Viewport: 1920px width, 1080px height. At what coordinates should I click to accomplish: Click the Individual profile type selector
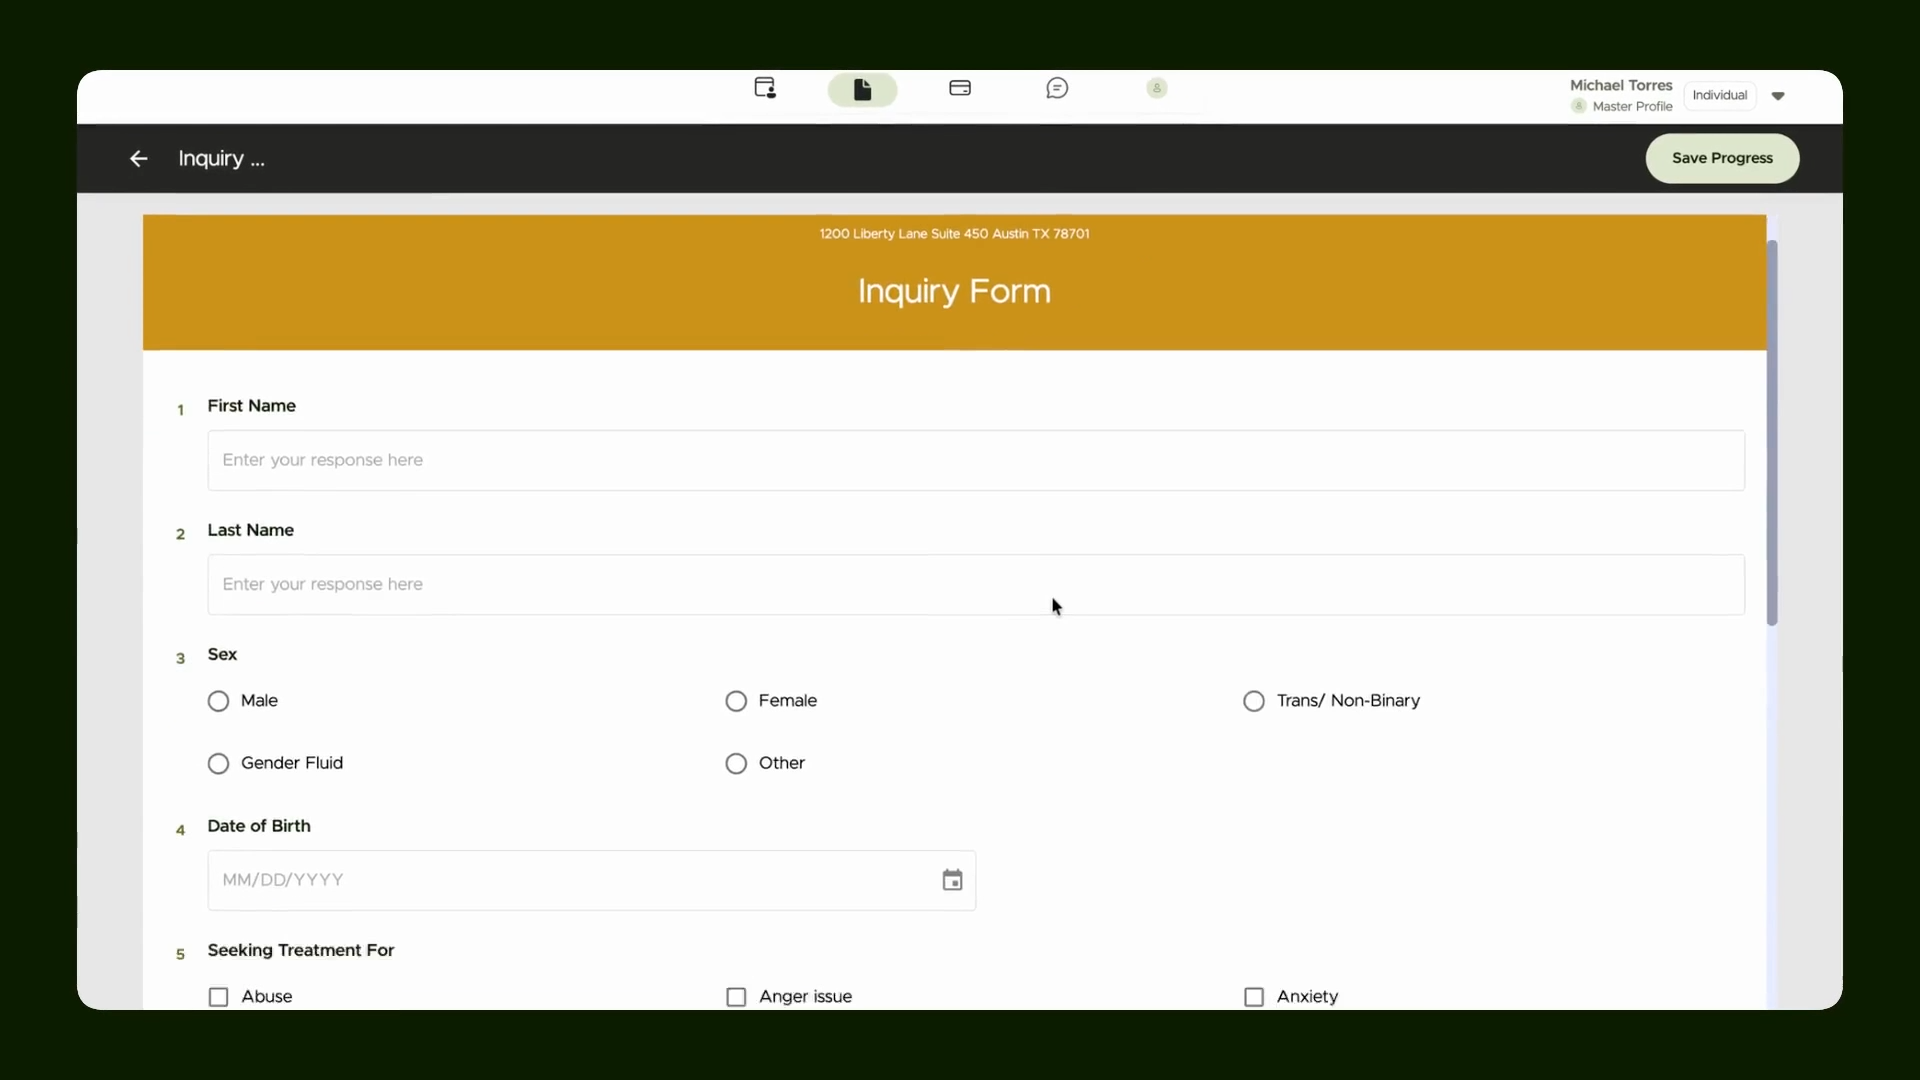(x=1720, y=95)
